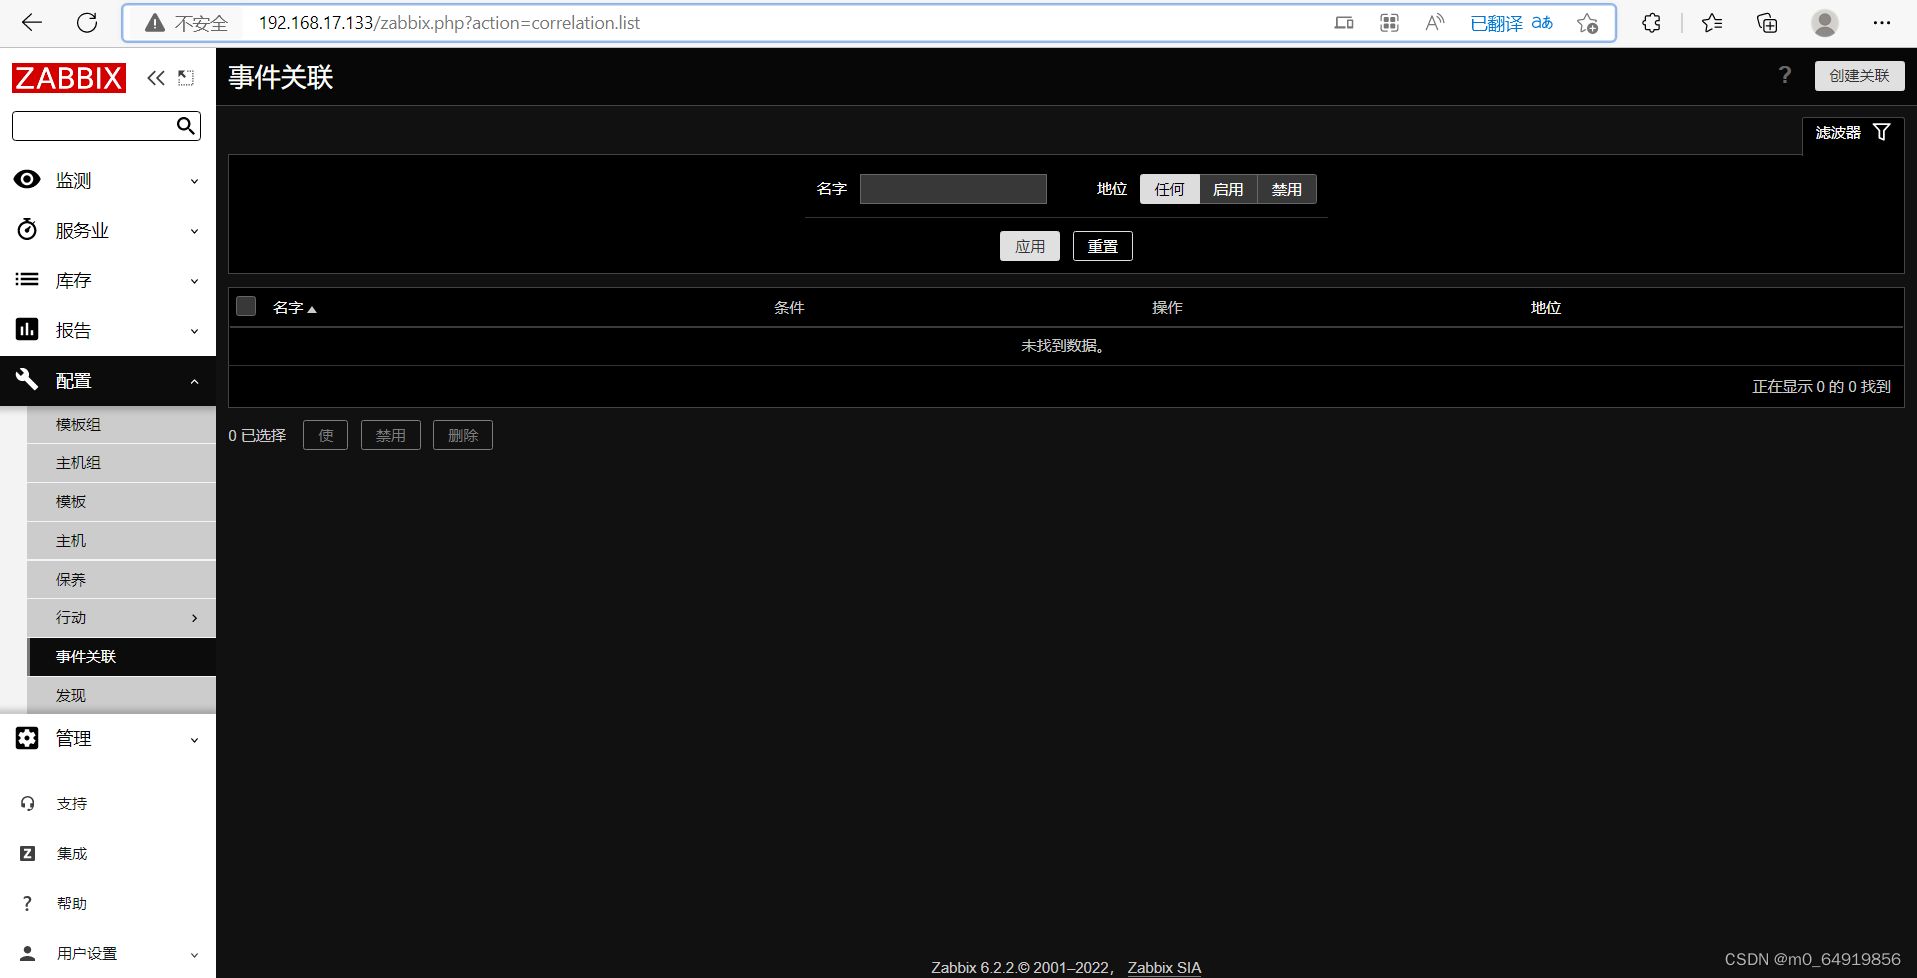
Task: Collapse the 配置 menu chevron
Action: 194,381
